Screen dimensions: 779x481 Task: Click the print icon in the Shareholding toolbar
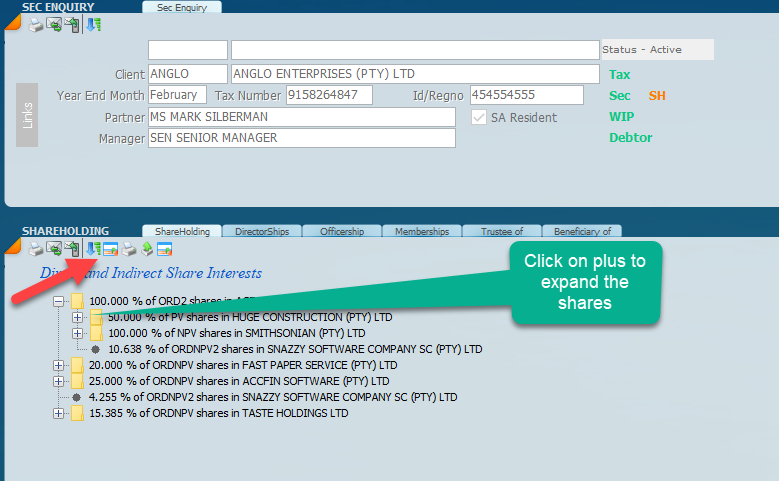[35, 249]
